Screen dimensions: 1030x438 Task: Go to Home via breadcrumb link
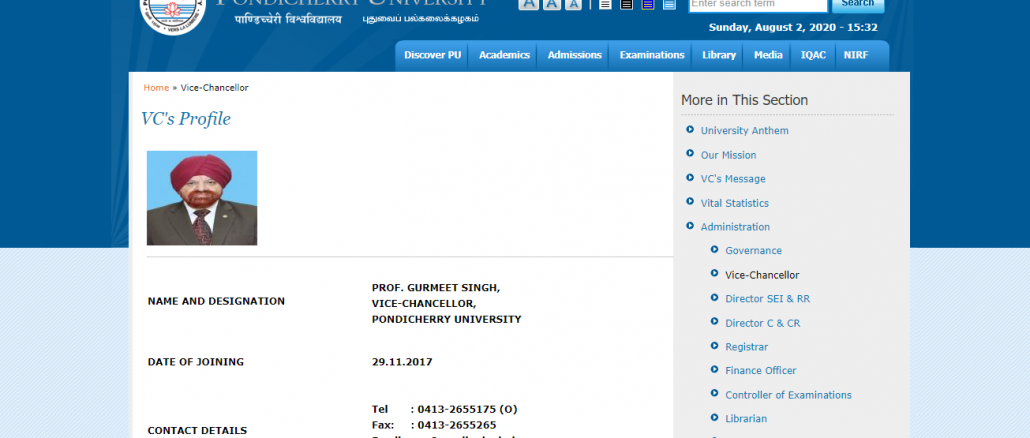click(156, 88)
